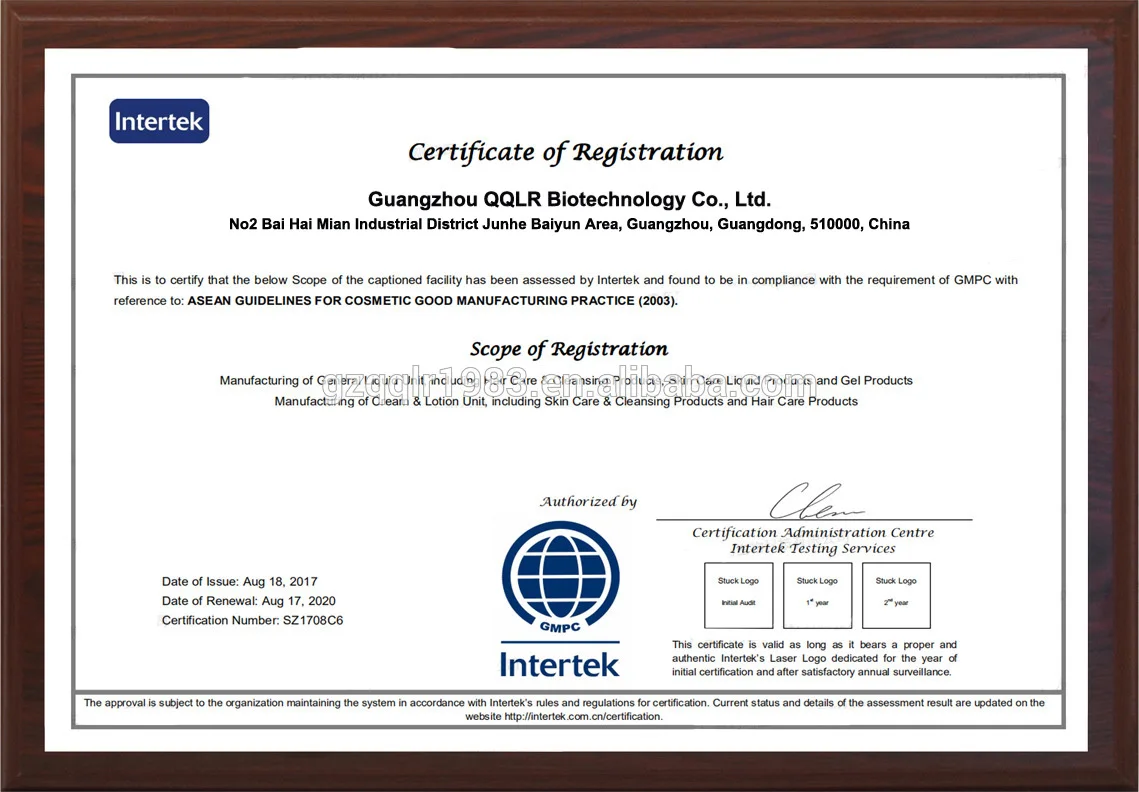Click the handwritten signature above the line
The image size is (1139, 792).
point(815,500)
